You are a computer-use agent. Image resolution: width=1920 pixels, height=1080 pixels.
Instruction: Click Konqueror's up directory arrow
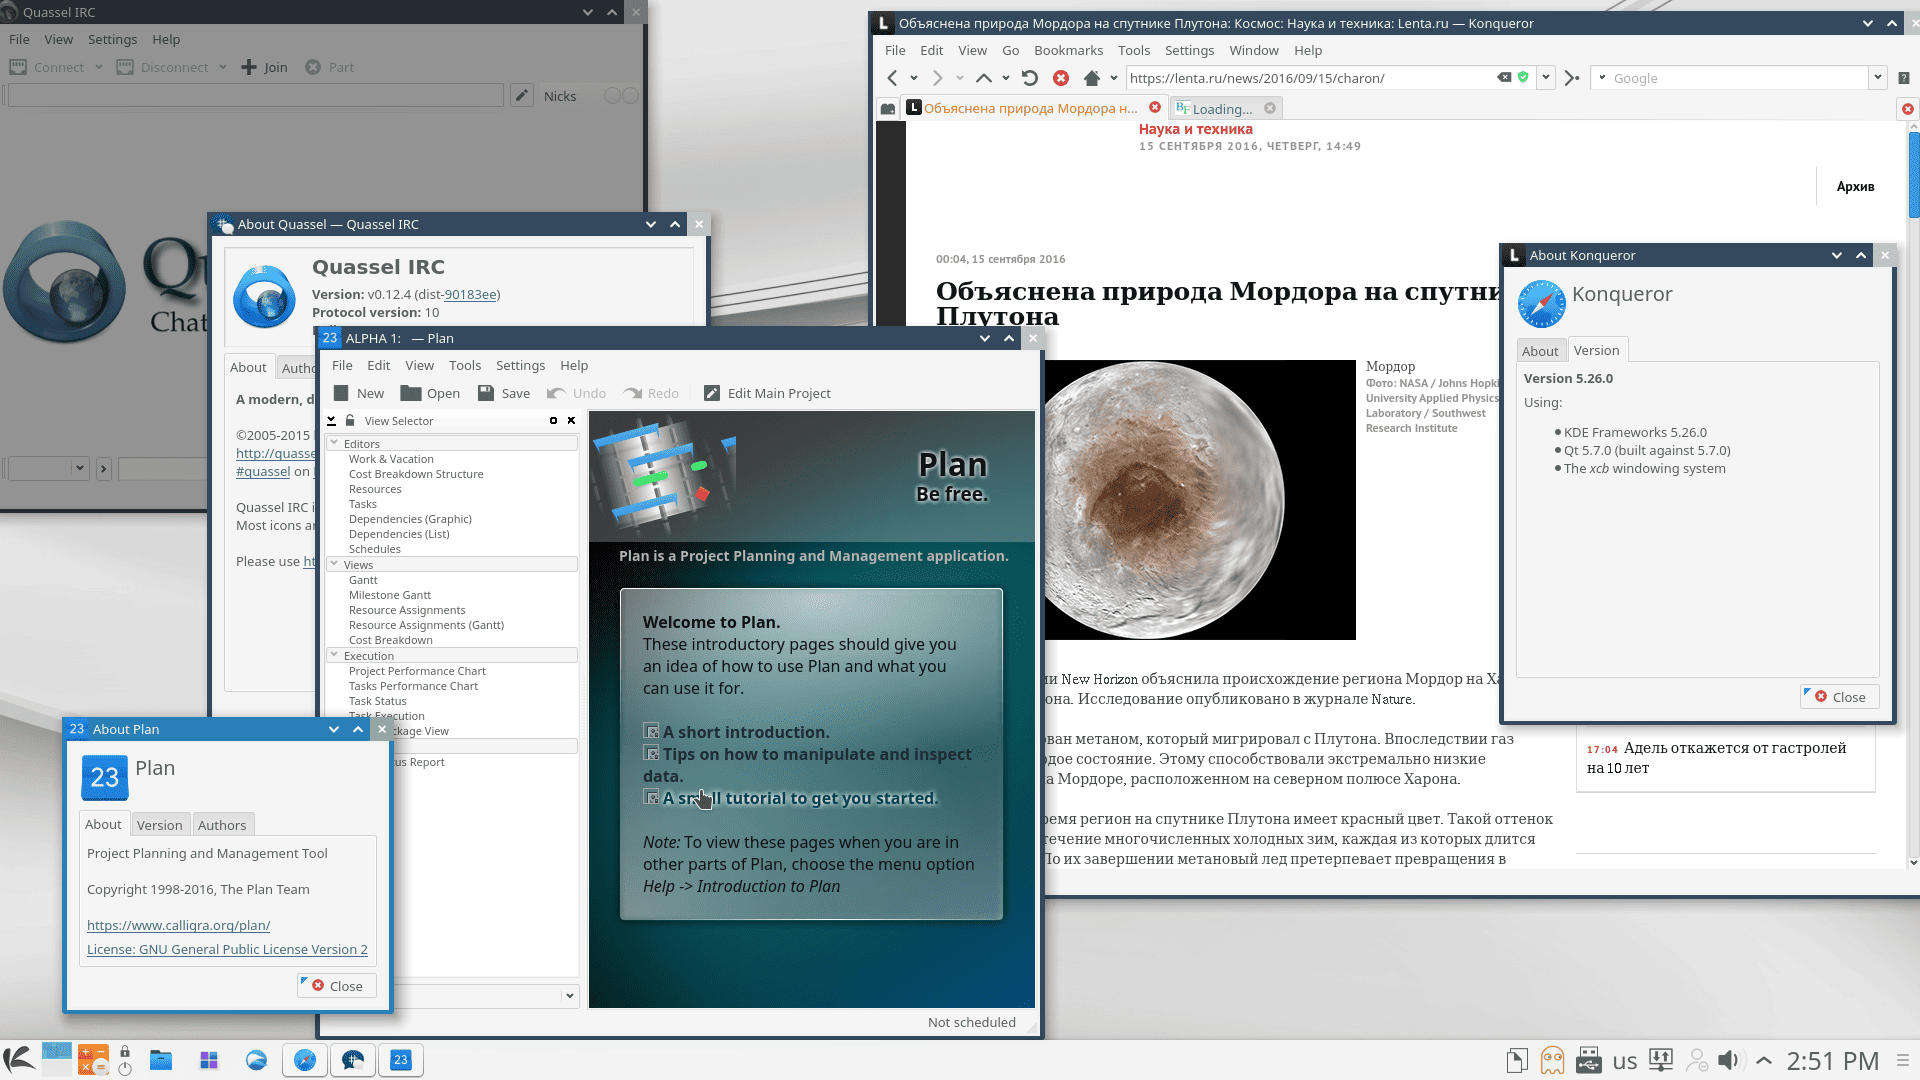tap(984, 78)
